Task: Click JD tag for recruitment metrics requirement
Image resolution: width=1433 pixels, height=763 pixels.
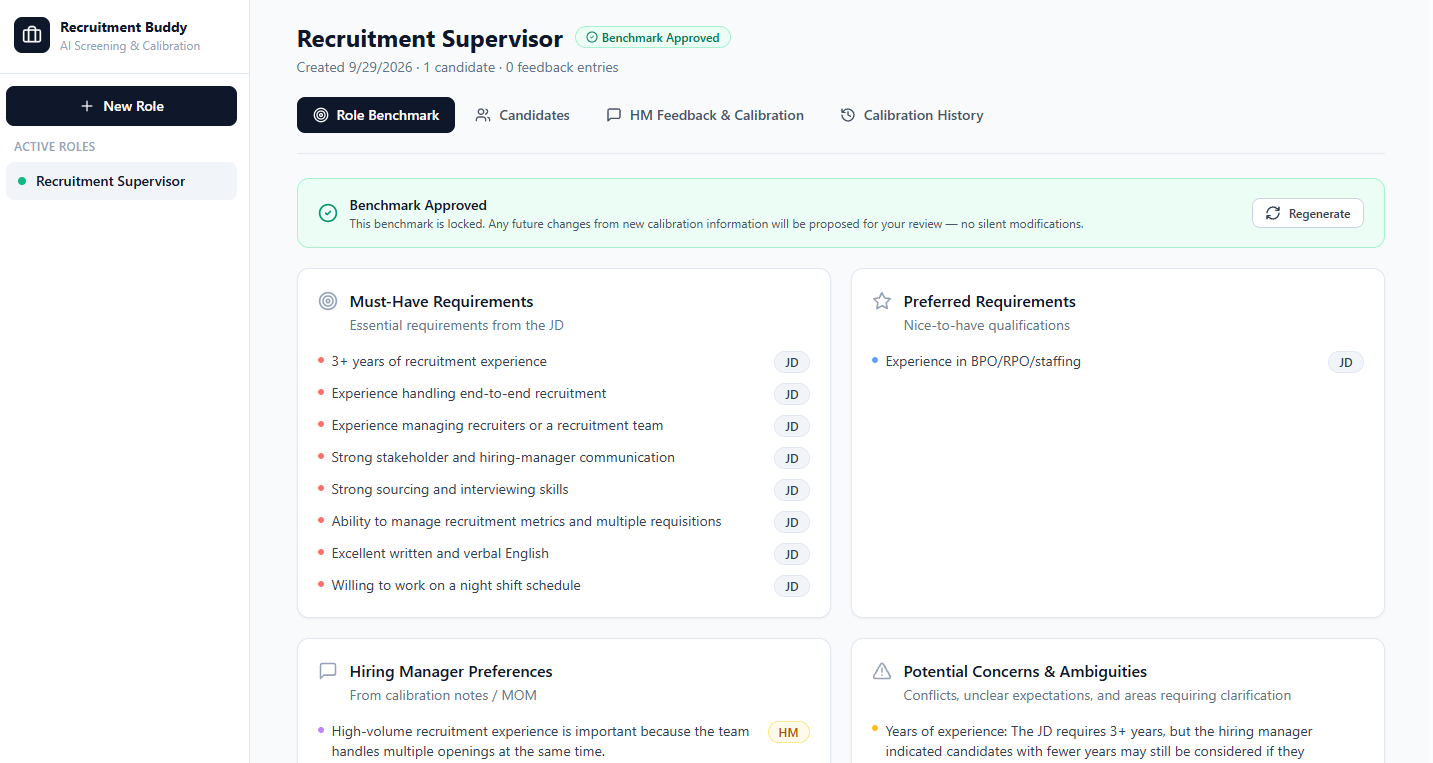Action: [792, 523]
